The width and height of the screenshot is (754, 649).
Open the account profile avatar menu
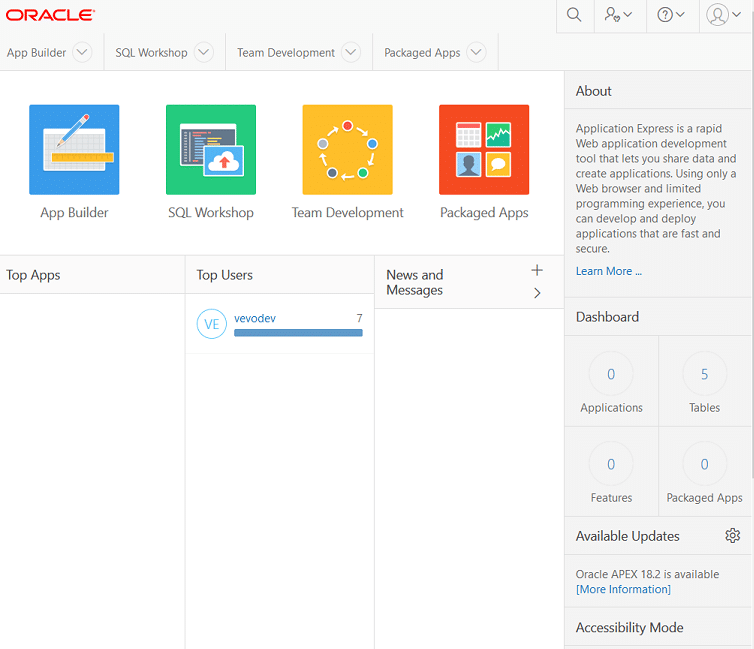(x=723, y=15)
